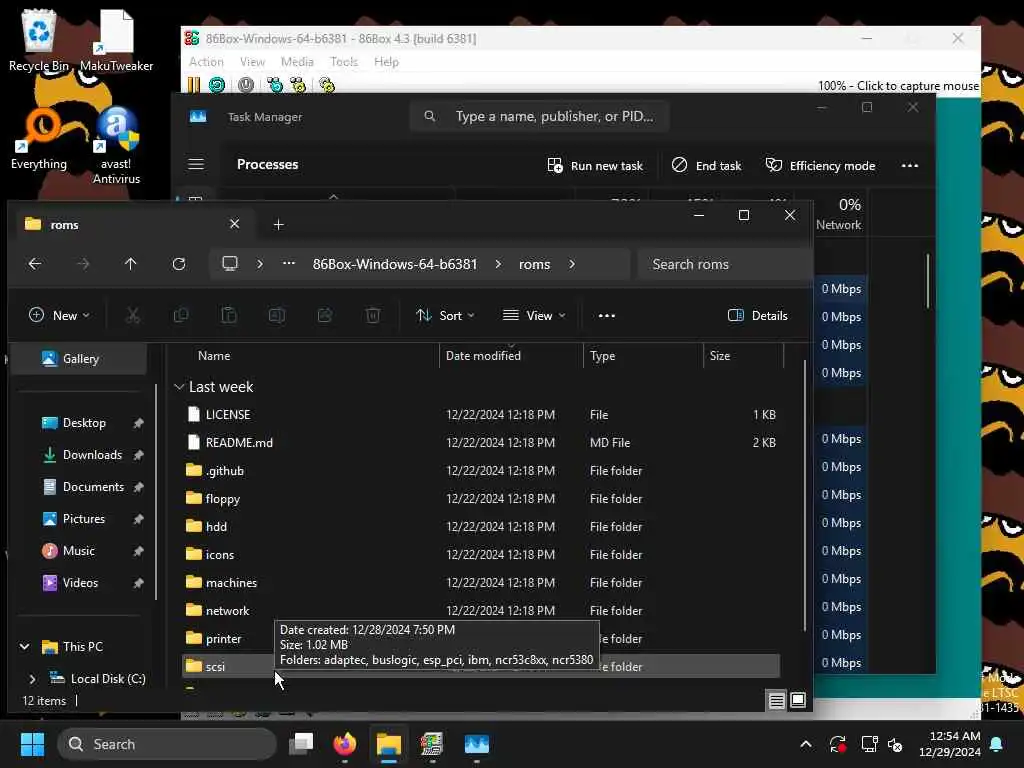This screenshot has width=1024, height=768.
Task: Click the Search roms field
Action: pos(725,264)
